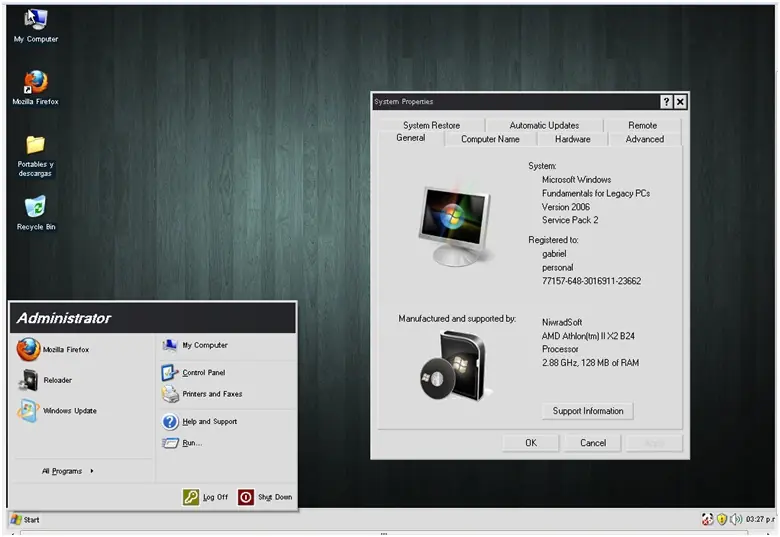Click the Windows monitor image in System Properties
The width and height of the screenshot is (780, 537).
coord(454,225)
